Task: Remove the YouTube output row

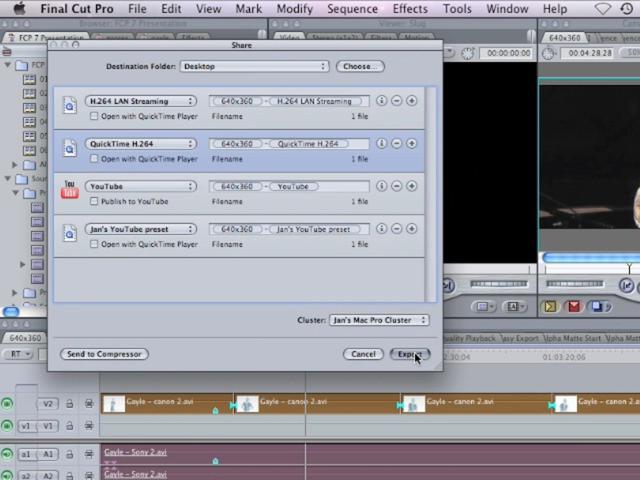Action: point(396,186)
